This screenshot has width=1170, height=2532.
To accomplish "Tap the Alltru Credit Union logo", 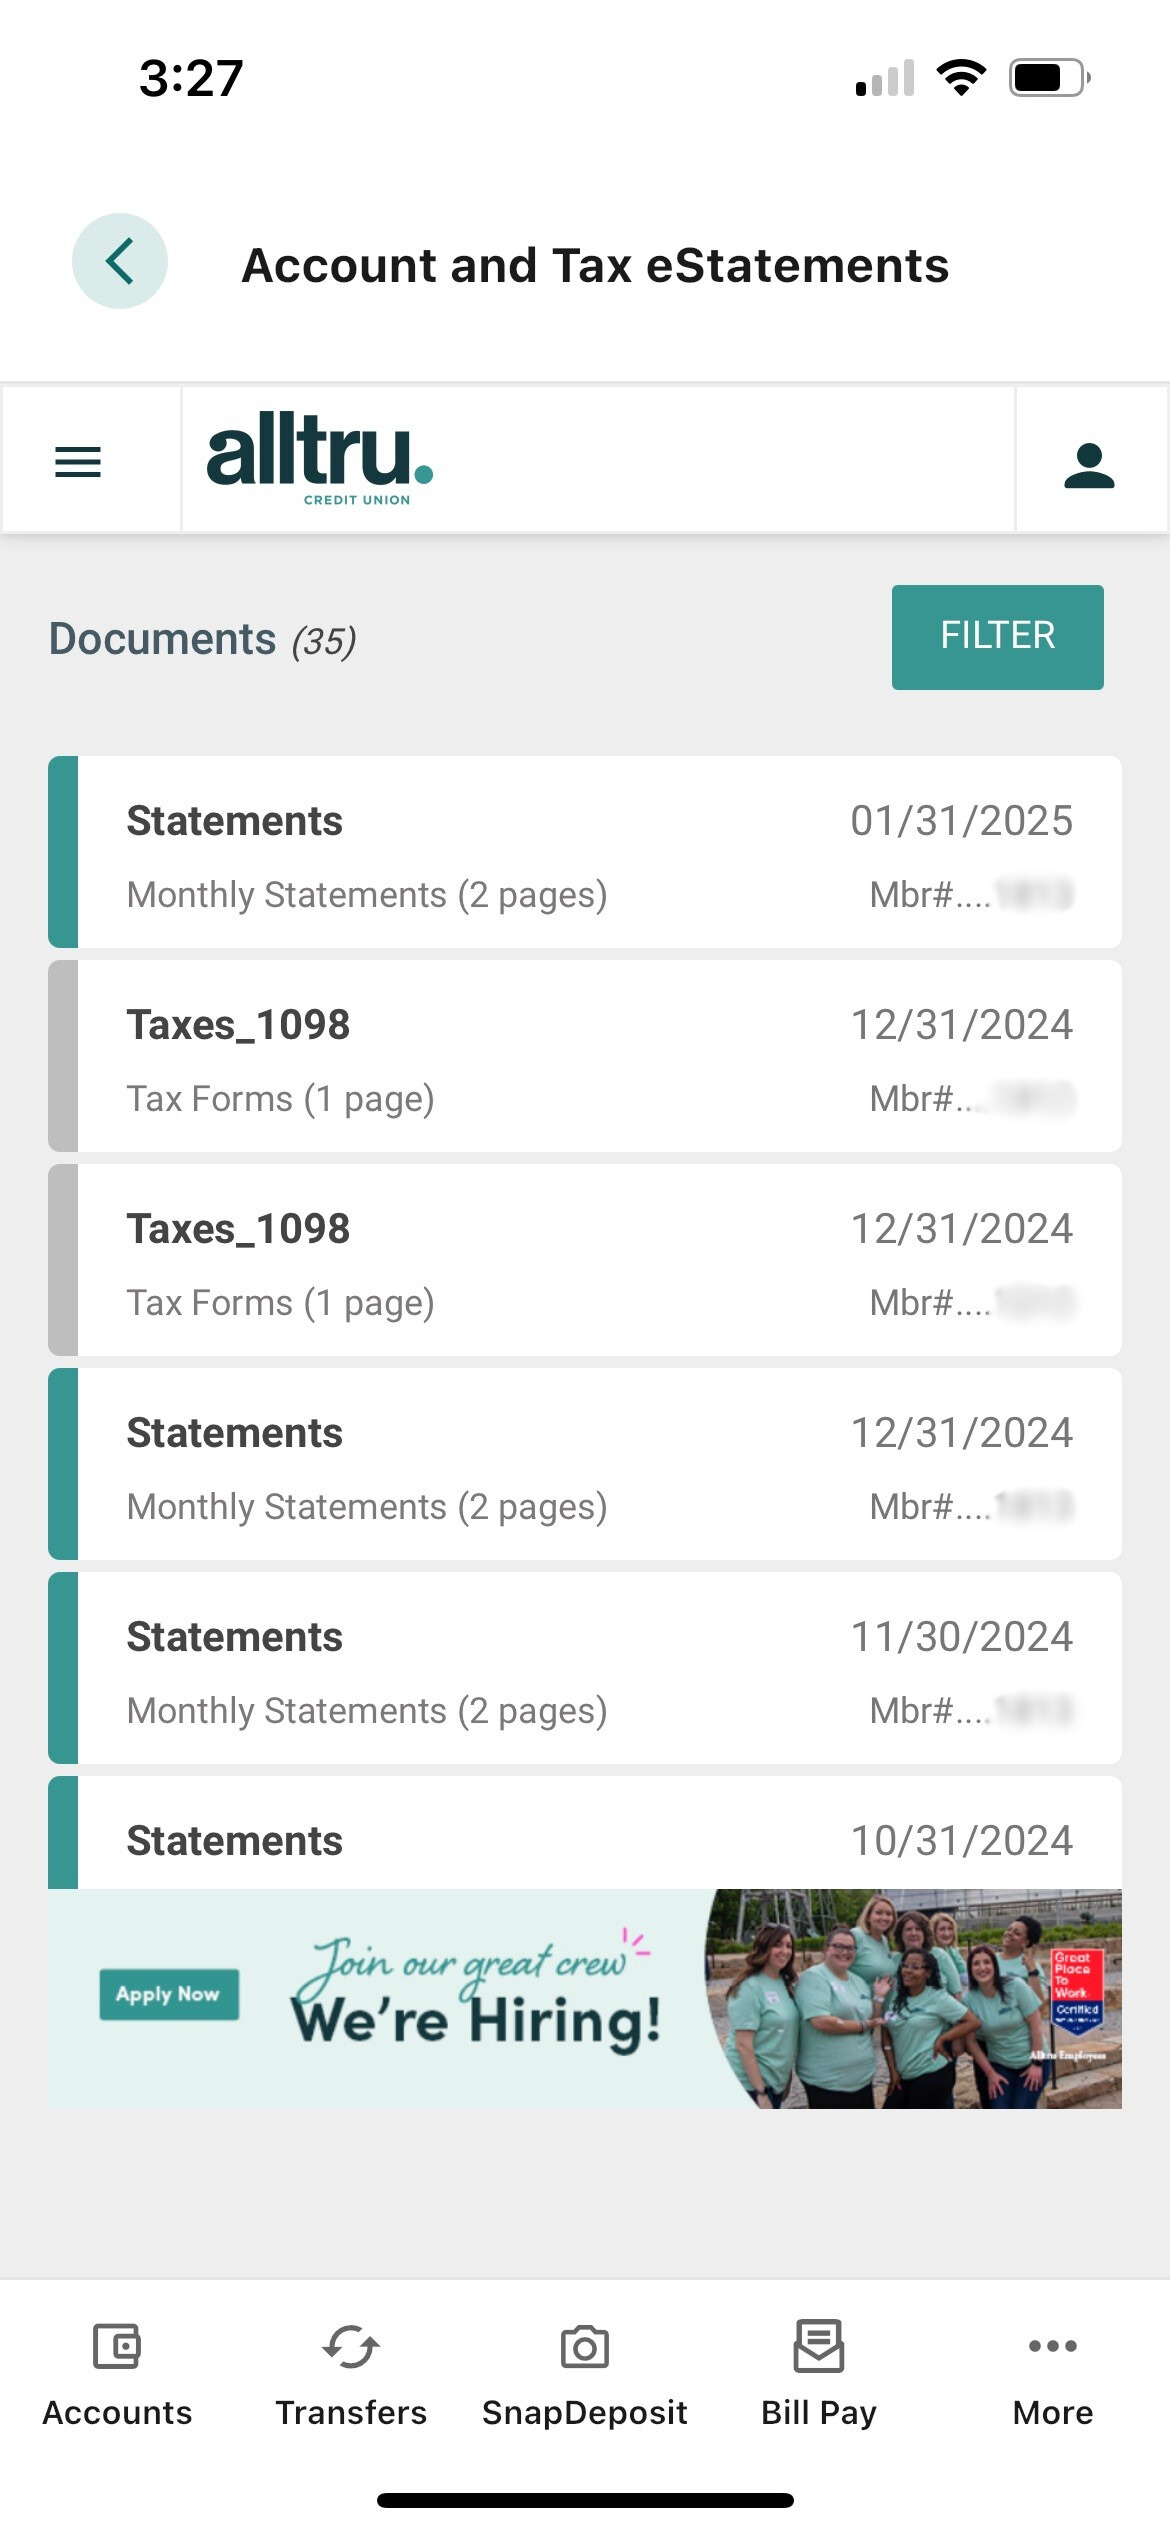I will (320, 459).
